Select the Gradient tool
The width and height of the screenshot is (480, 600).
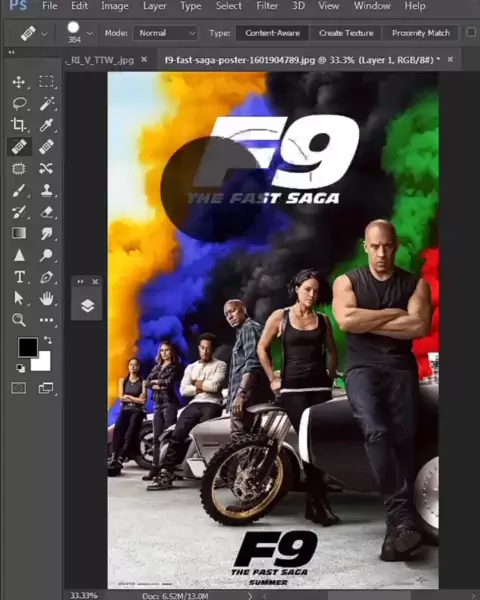point(19,233)
